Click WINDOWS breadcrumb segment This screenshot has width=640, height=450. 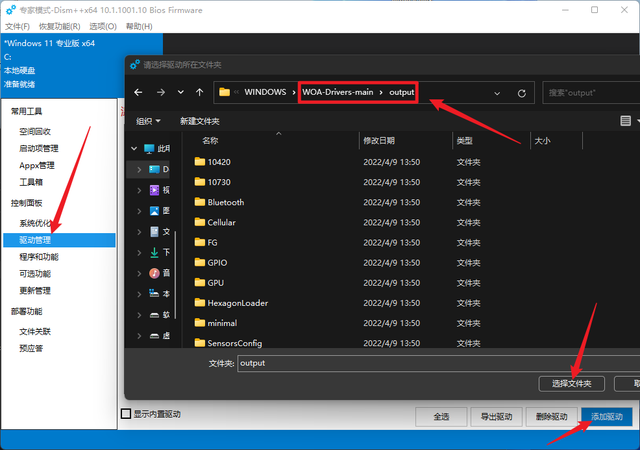point(265,92)
